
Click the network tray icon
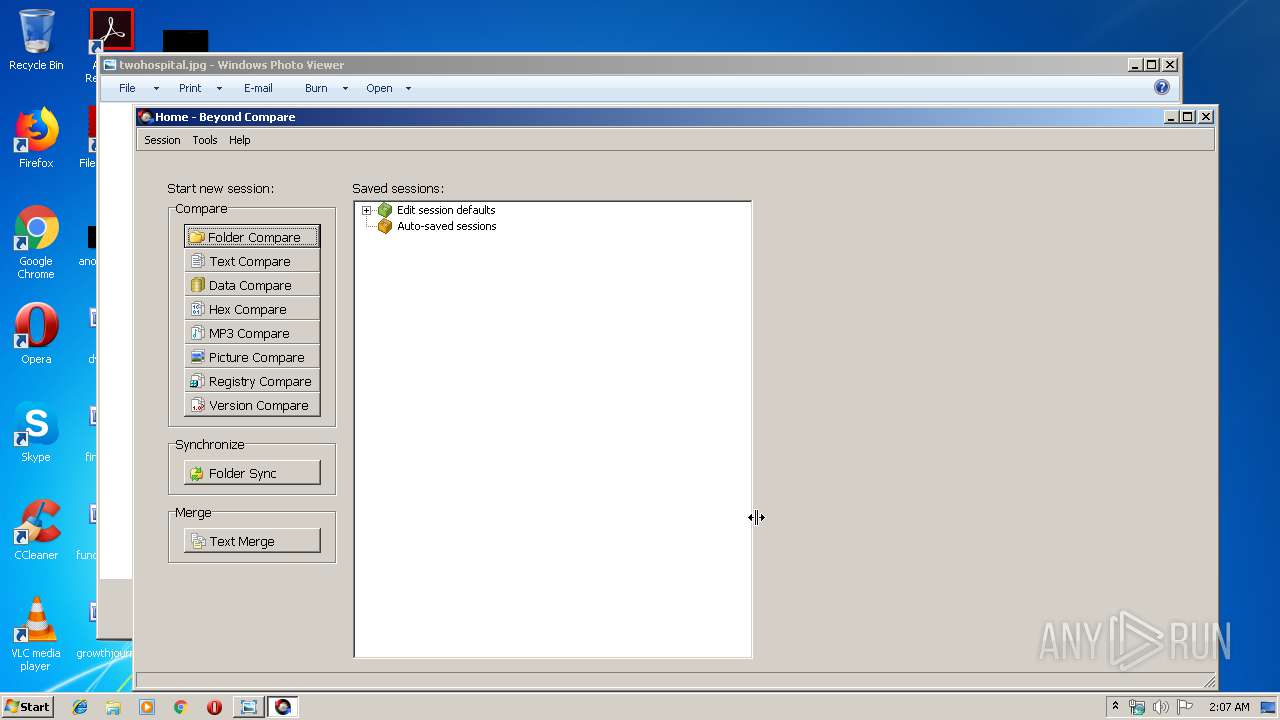pos(1137,707)
